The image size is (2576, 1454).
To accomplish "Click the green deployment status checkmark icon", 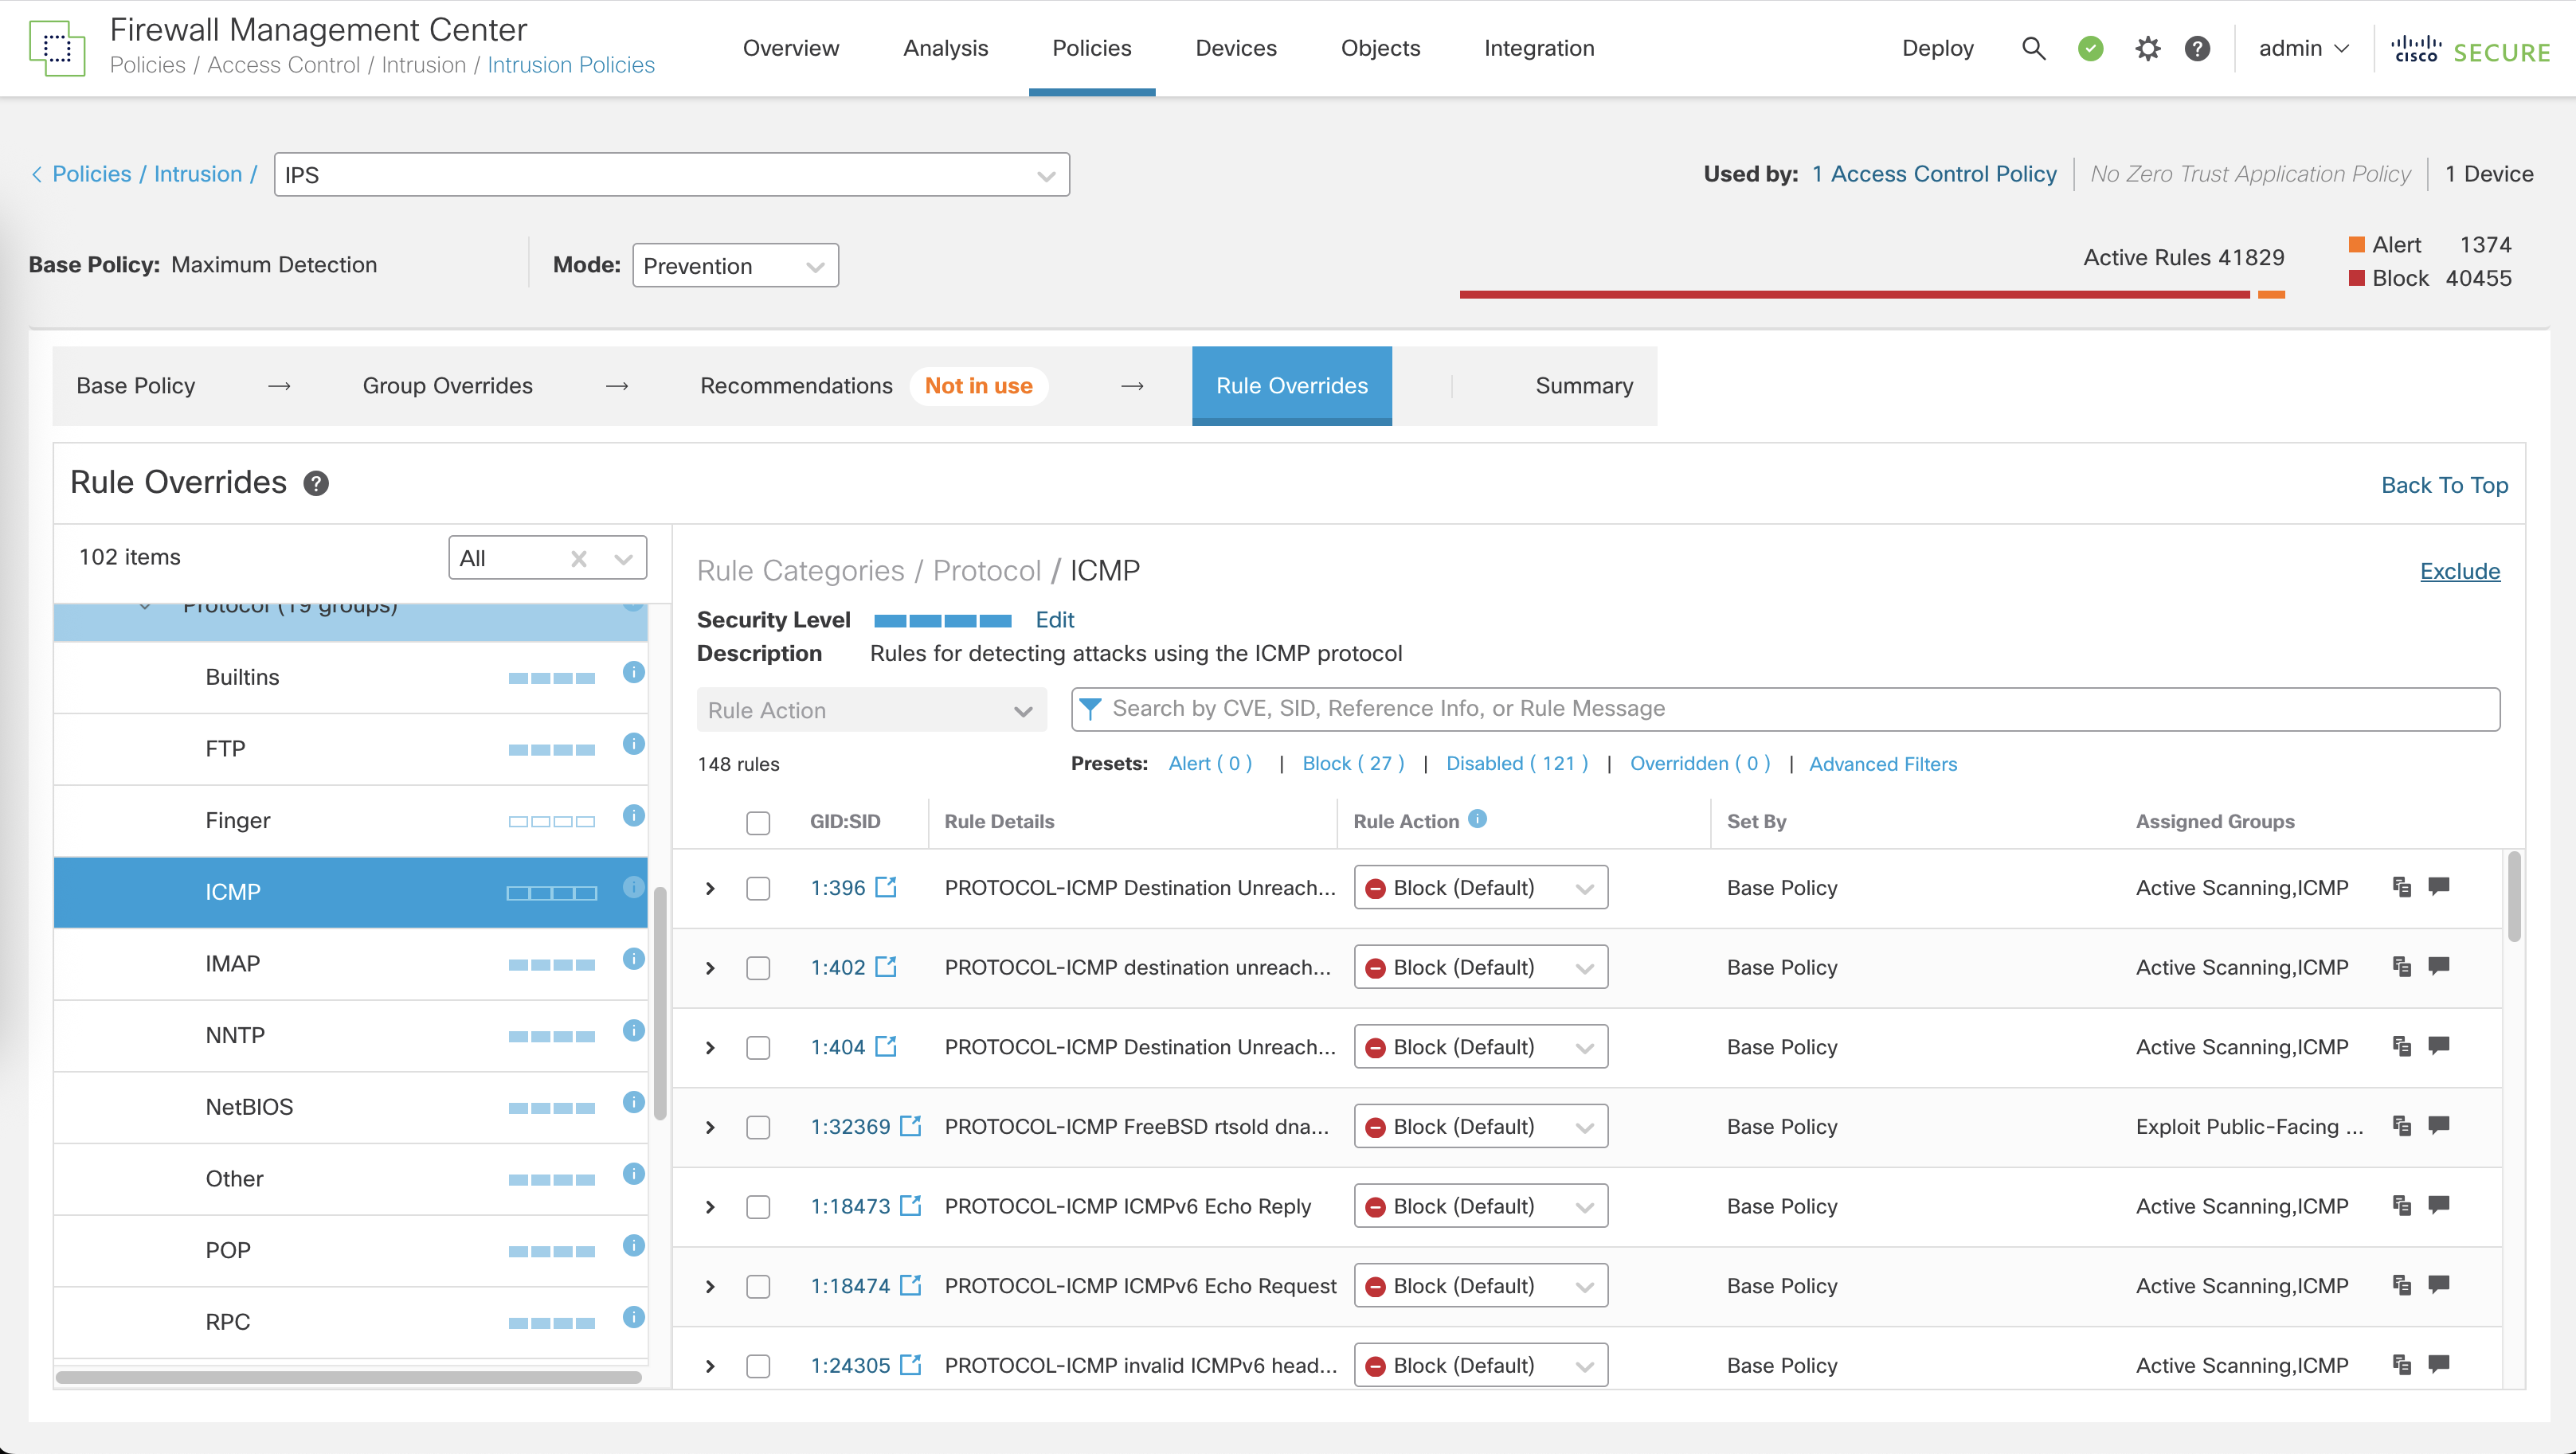I will [2090, 48].
